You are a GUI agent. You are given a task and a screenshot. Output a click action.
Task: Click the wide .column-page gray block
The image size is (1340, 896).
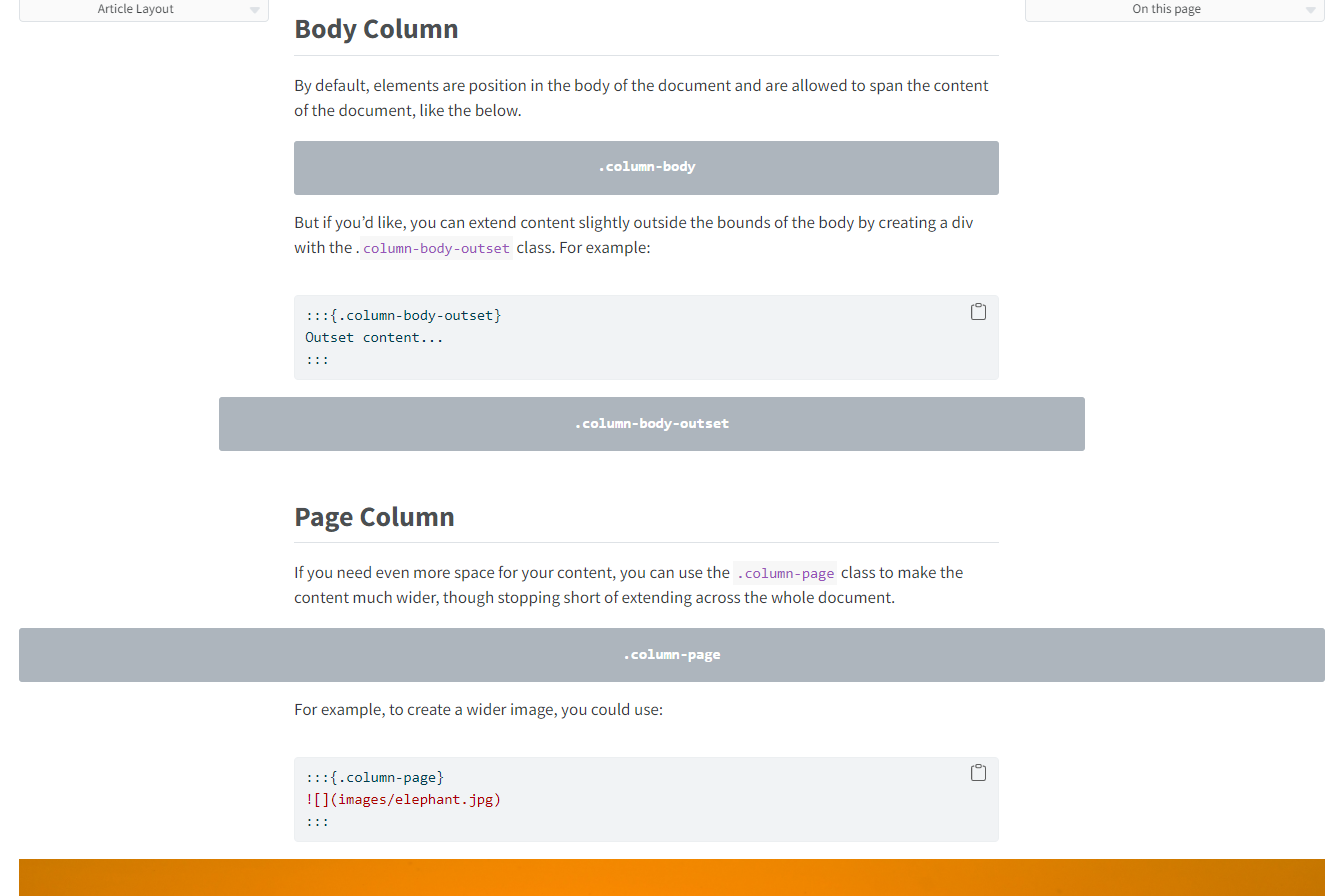(x=671, y=655)
